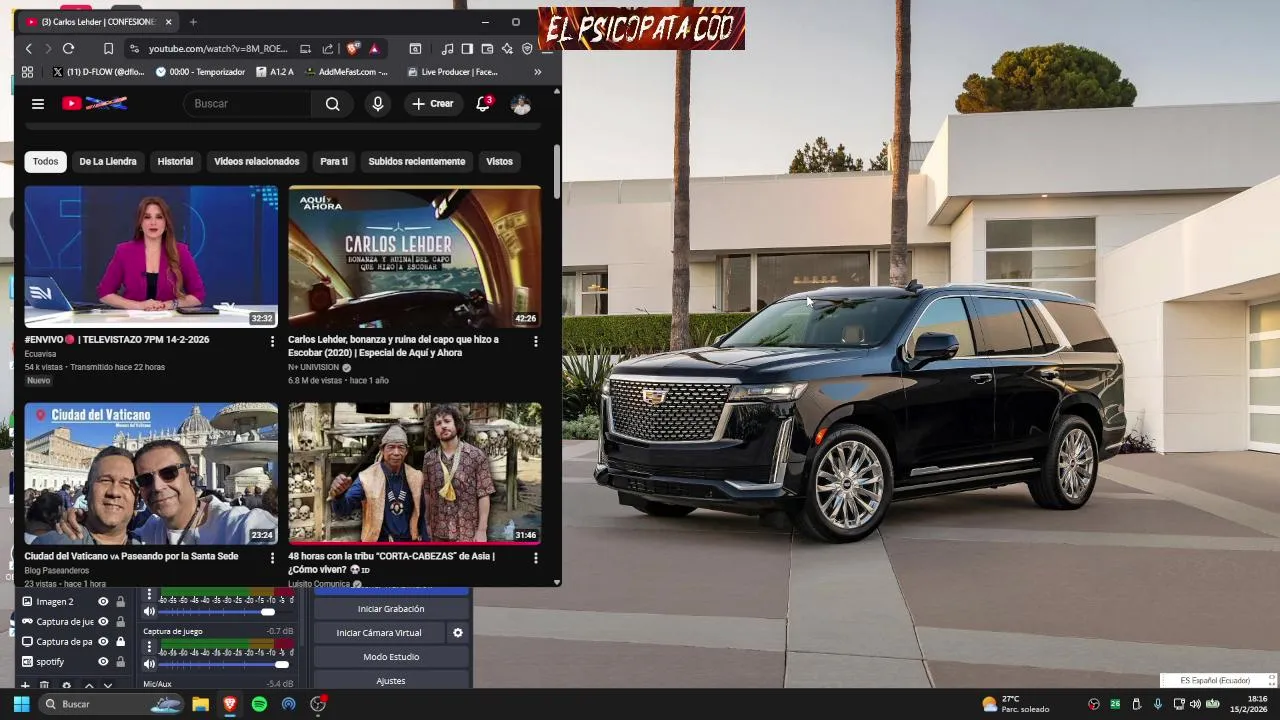This screenshot has height=720, width=1280.
Task: Open OBS source properties gear icon
Action: (66, 685)
